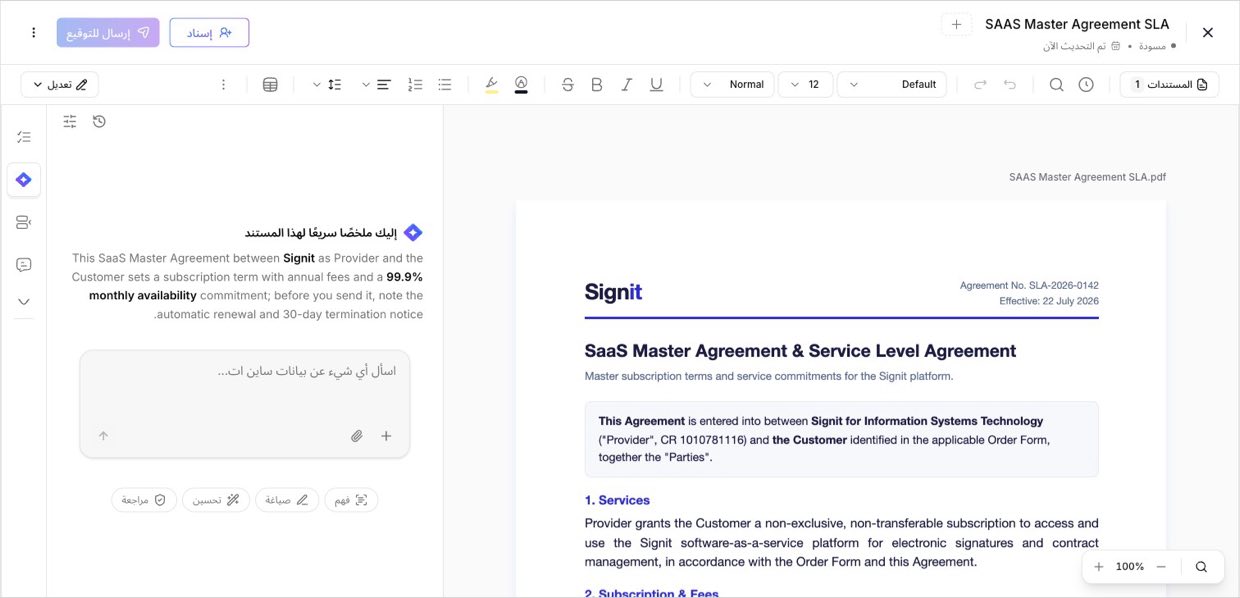Image resolution: width=1240 pixels, height=598 pixels.
Task: Click the magnifier next to zoom controls
Action: [1201, 567]
